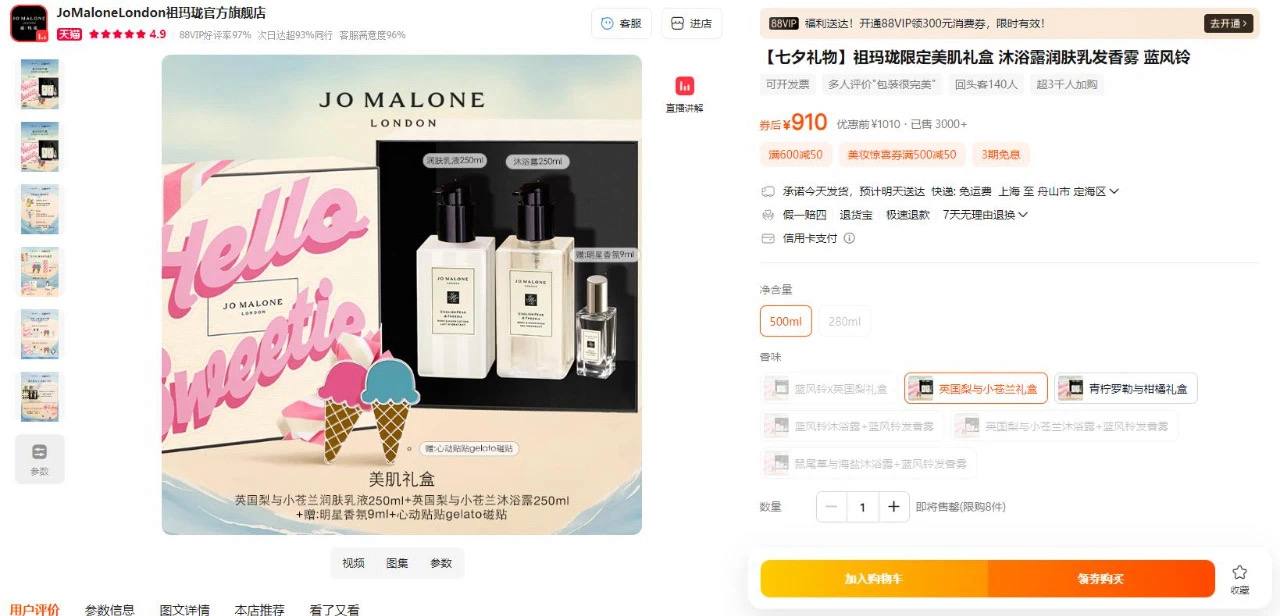The image size is (1280, 616).
Task: Select the 500ml net content option
Action: pyautogui.click(x=786, y=321)
